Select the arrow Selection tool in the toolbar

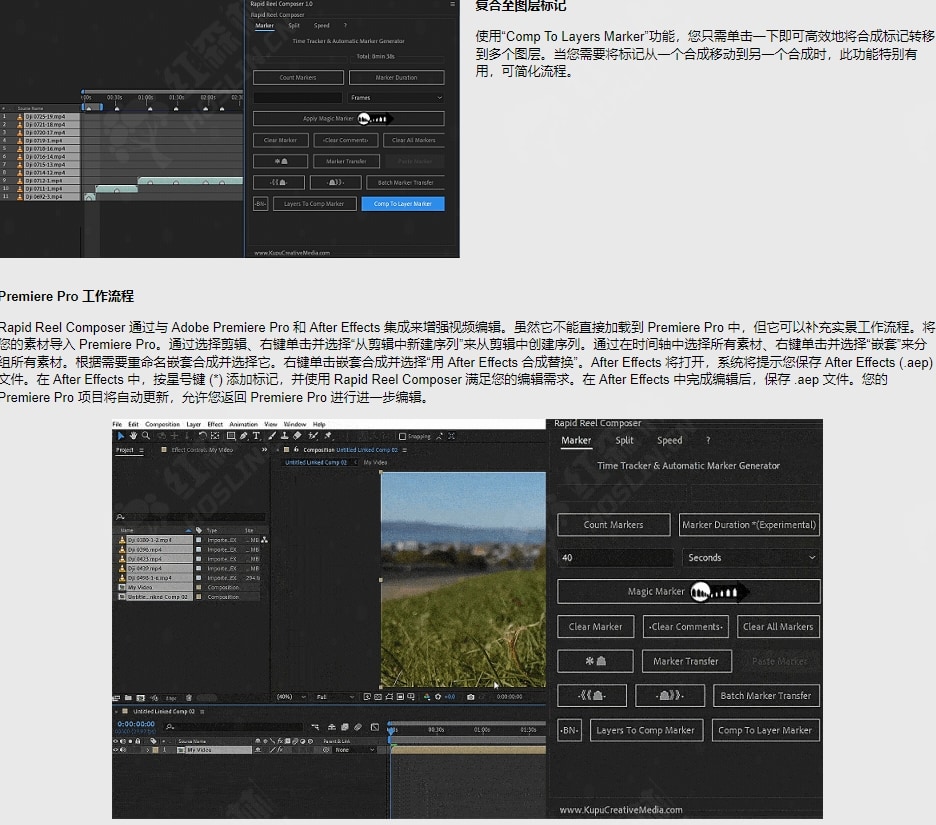click(121, 436)
